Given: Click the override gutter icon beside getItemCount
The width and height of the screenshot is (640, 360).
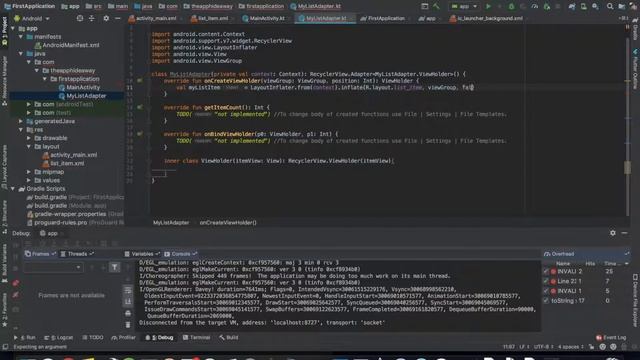Looking at the screenshot, I should (140, 107).
